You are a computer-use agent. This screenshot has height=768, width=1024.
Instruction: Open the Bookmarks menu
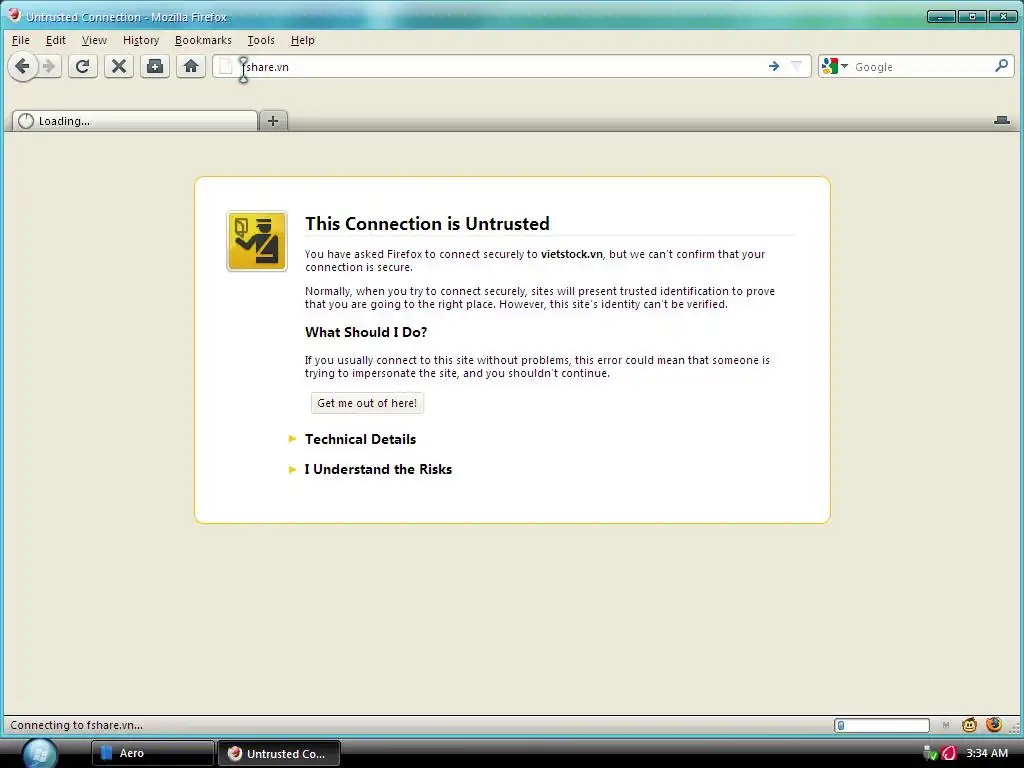tap(203, 40)
